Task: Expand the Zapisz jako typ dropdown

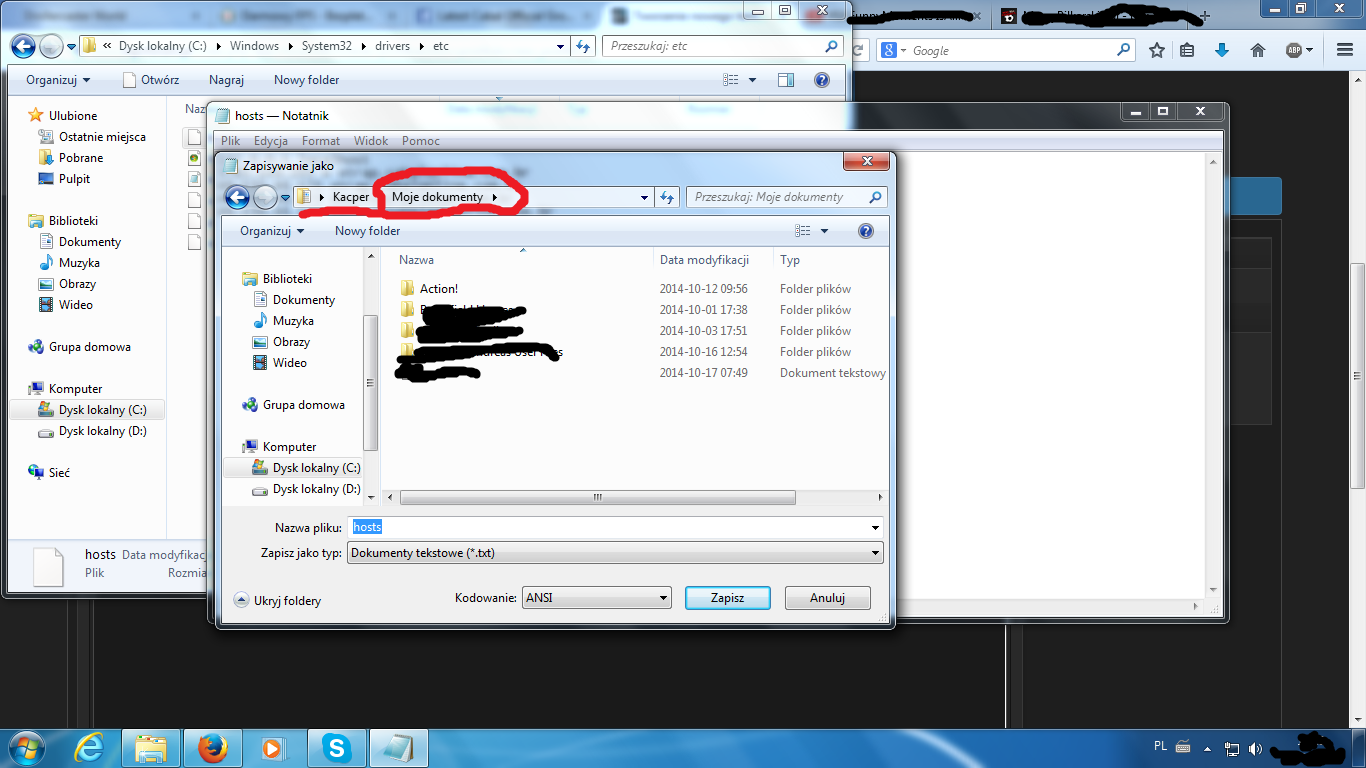Action: point(875,553)
